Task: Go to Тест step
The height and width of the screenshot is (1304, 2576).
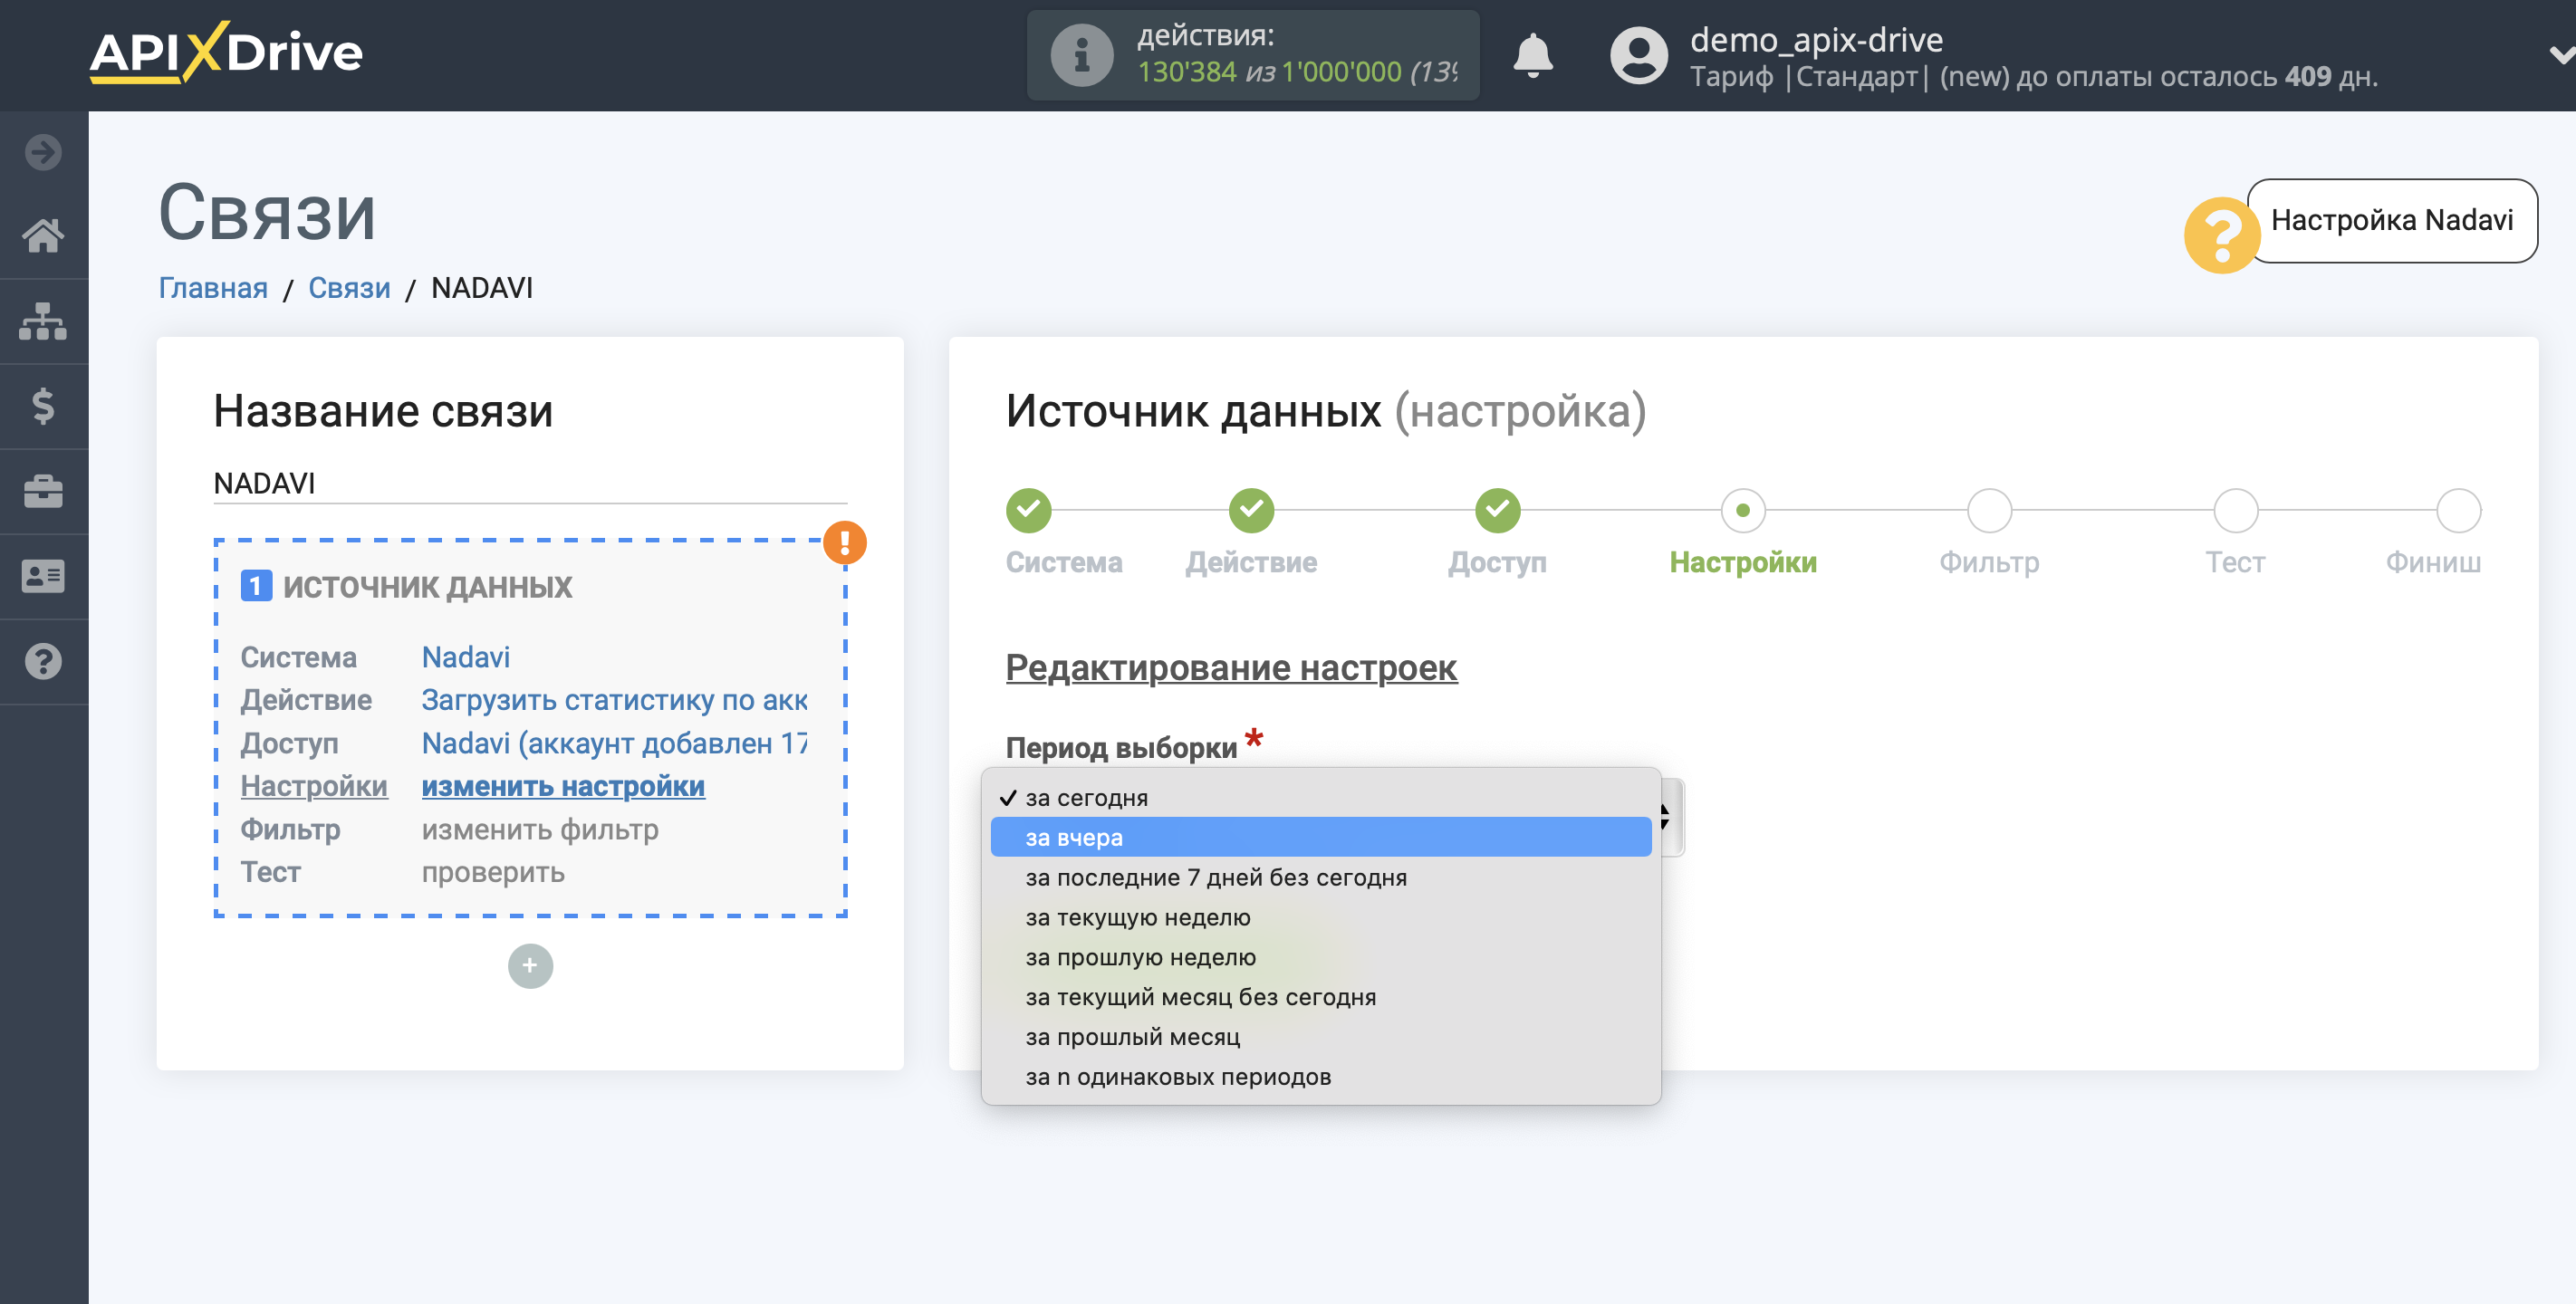Action: pos(2235,510)
